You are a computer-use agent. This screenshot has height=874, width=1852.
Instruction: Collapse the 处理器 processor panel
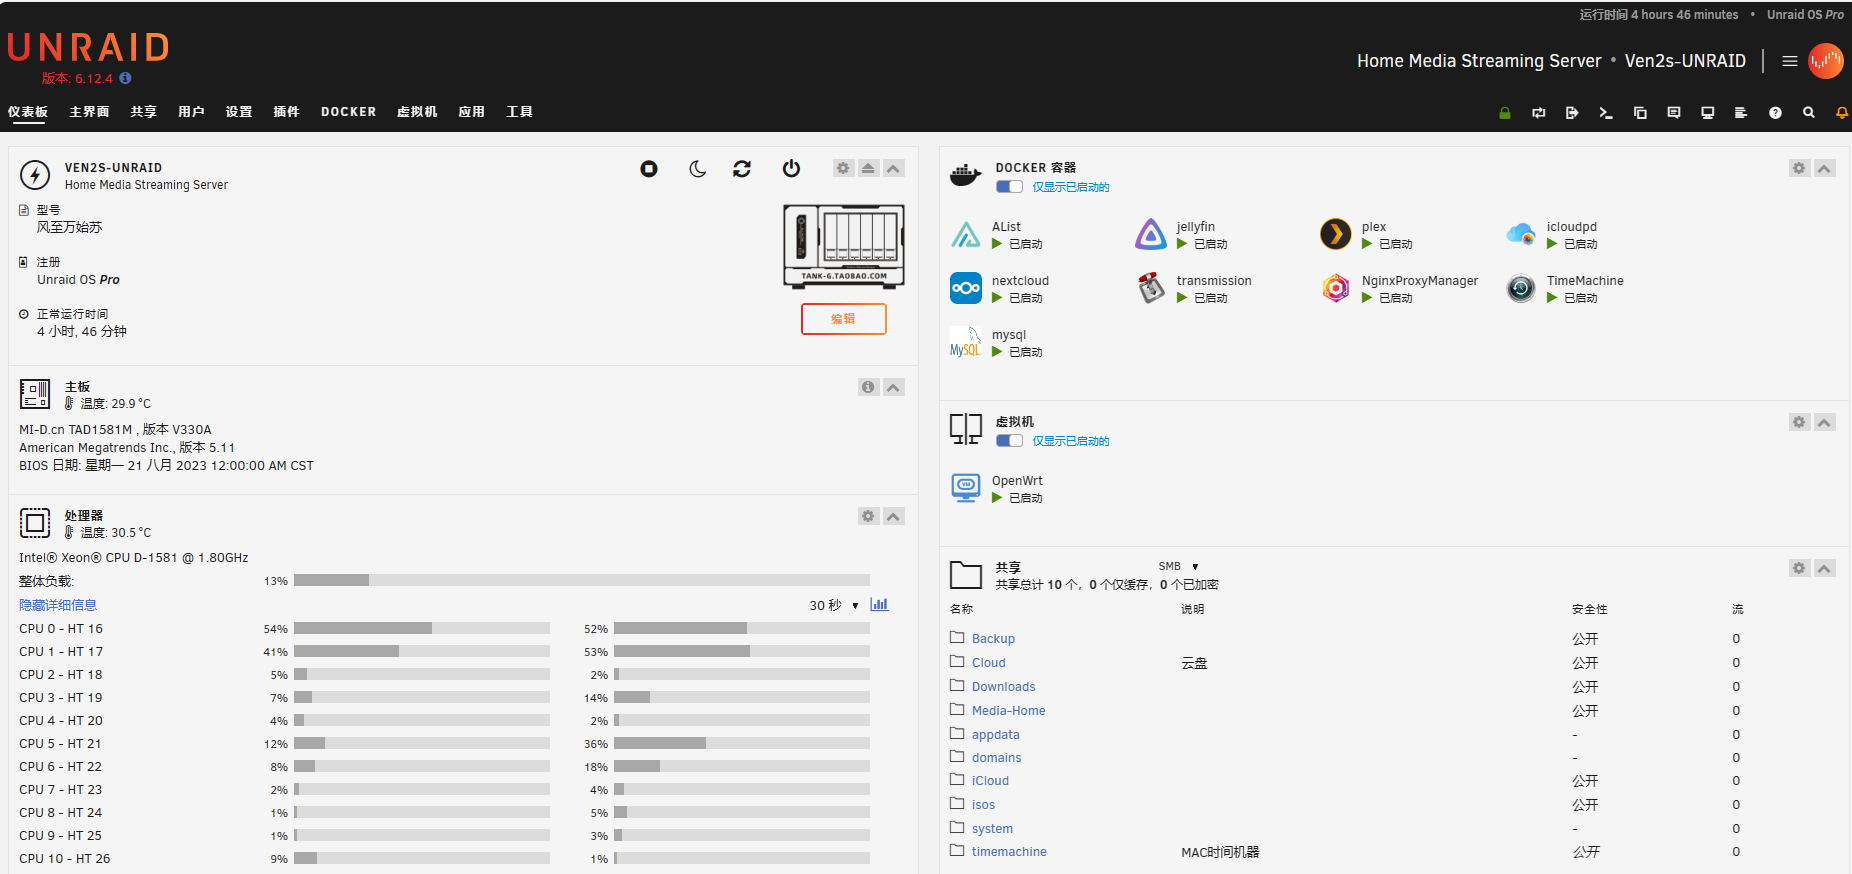point(894,516)
